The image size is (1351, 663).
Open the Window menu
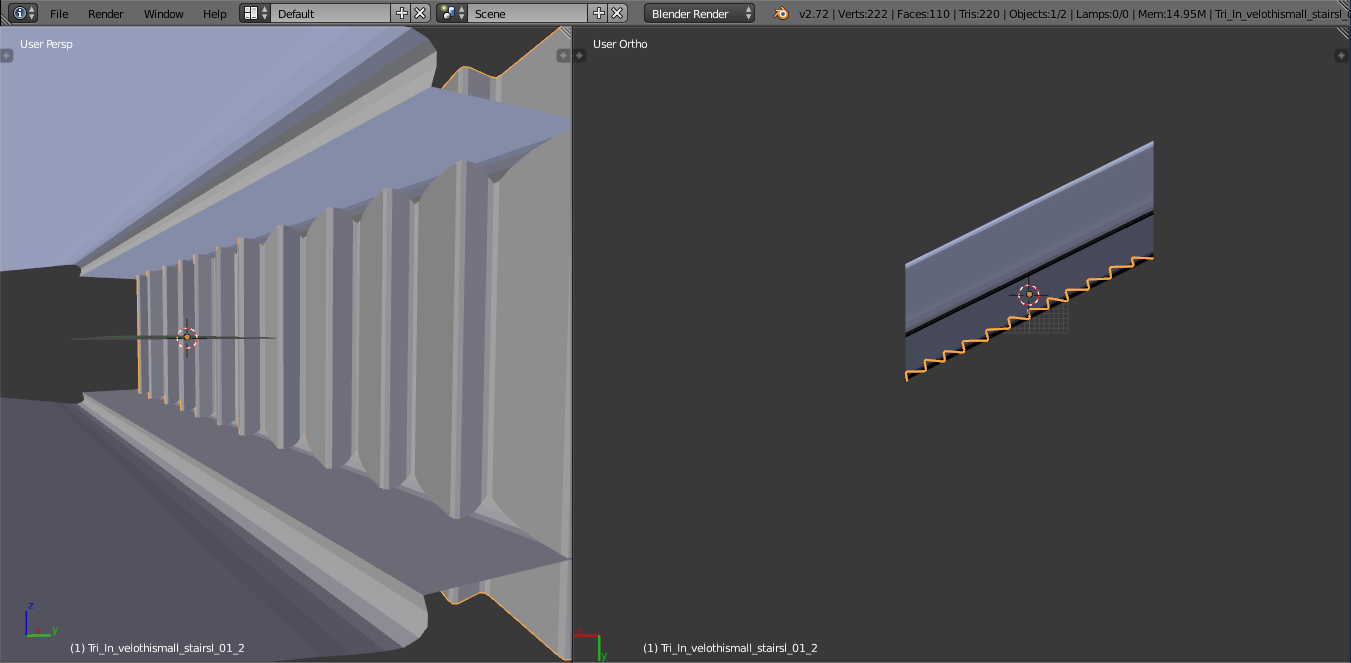coord(163,13)
